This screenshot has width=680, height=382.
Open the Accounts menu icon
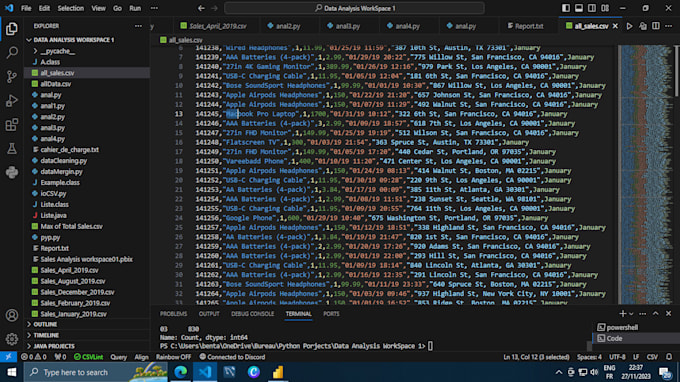[12, 315]
